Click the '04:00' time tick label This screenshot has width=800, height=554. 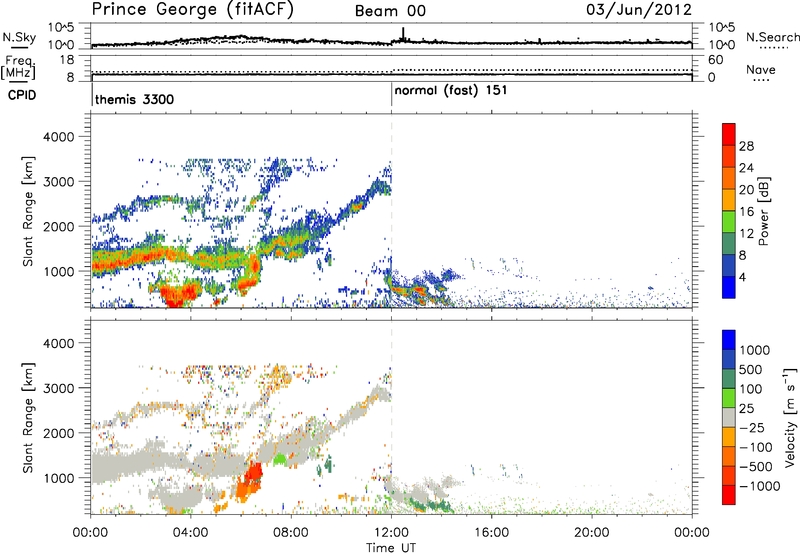(x=191, y=533)
